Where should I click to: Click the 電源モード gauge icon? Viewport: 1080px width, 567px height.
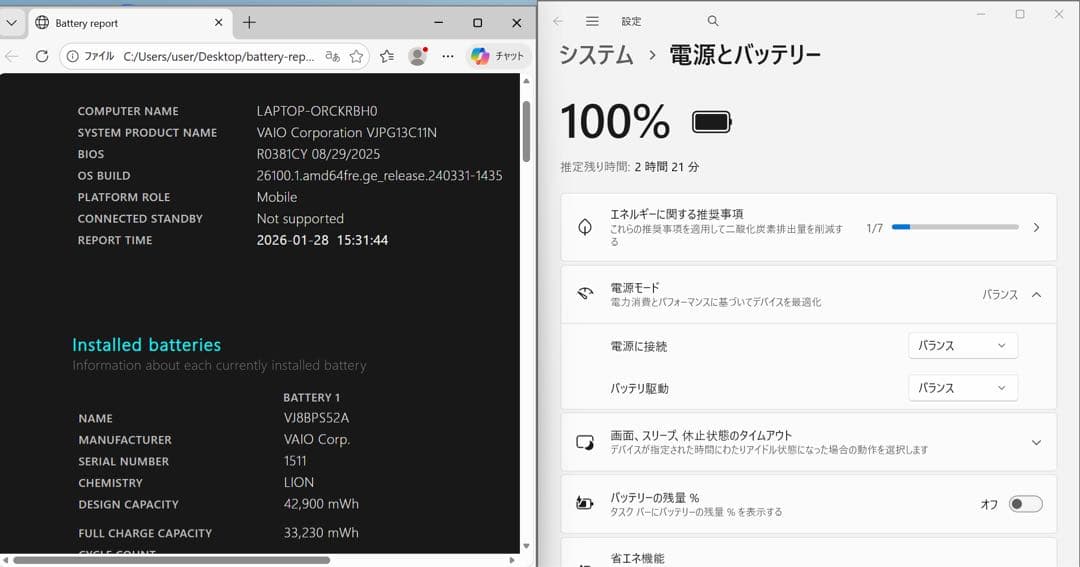point(585,294)
